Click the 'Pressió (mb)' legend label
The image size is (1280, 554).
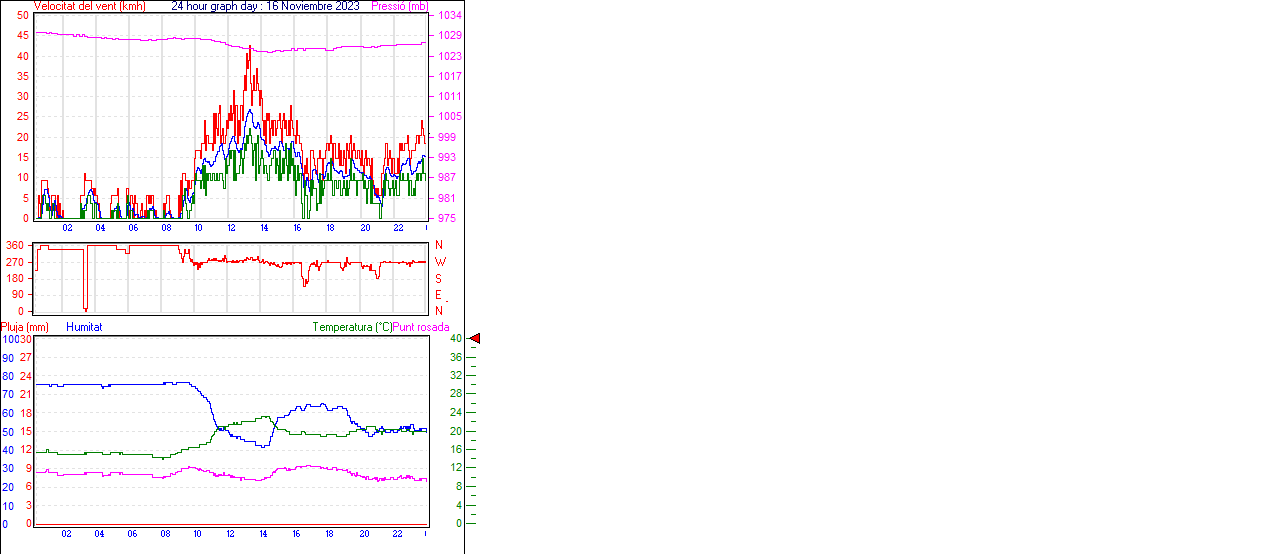tap(398, 6)
